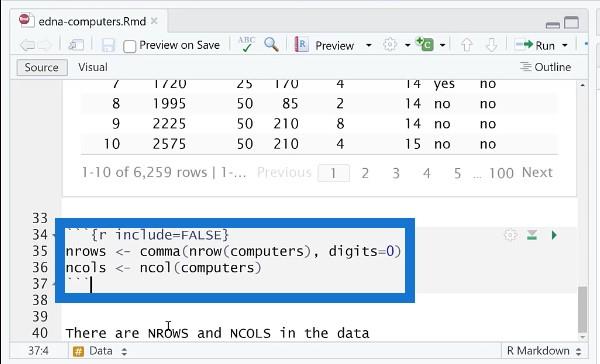The height and width of the screenshot is (364, 600).
Task: Click the editor vertical scrollbar thumb
Action: [x=582, y=309]
